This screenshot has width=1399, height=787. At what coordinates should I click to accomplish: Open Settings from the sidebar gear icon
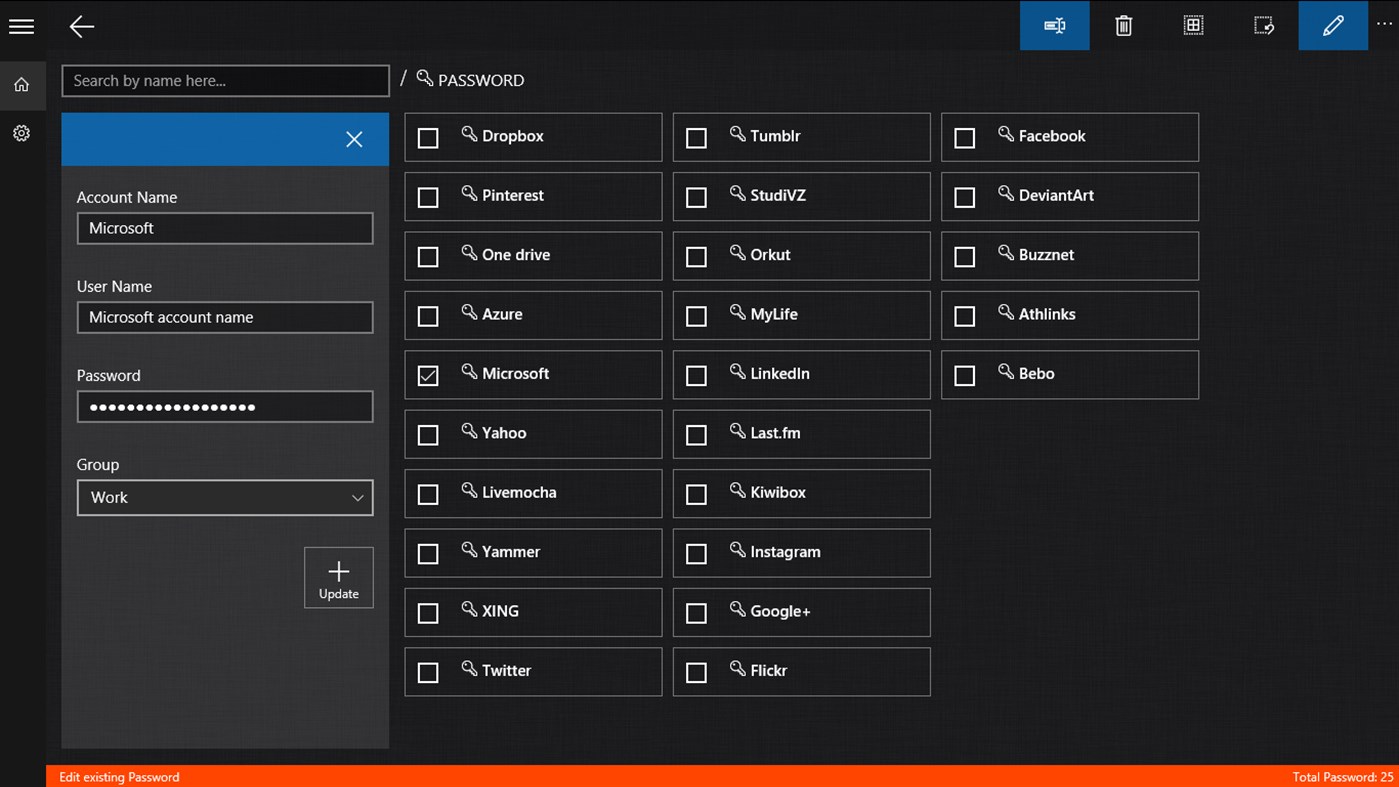(21, 132)
